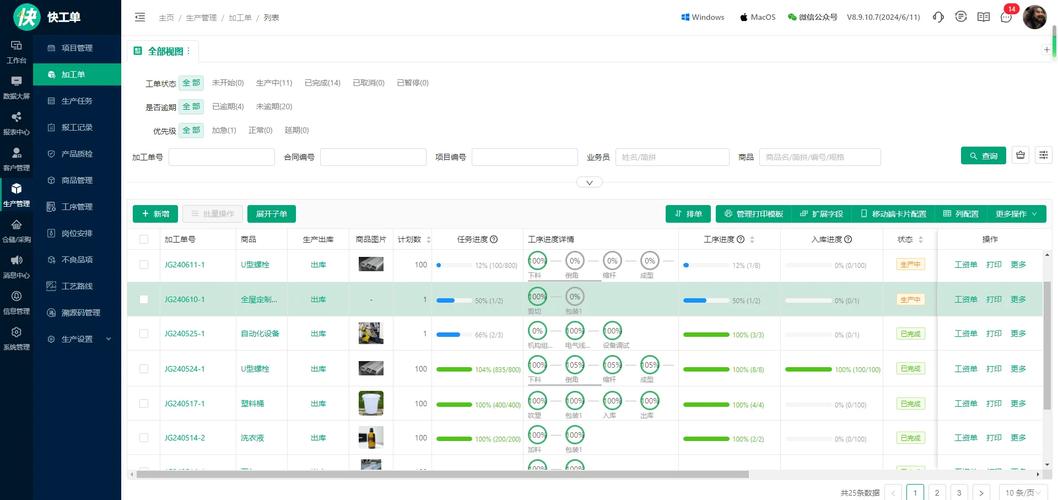Open 更多 menu for JG240611-1
1058x500 pixels.
(x=1018, y=265)
